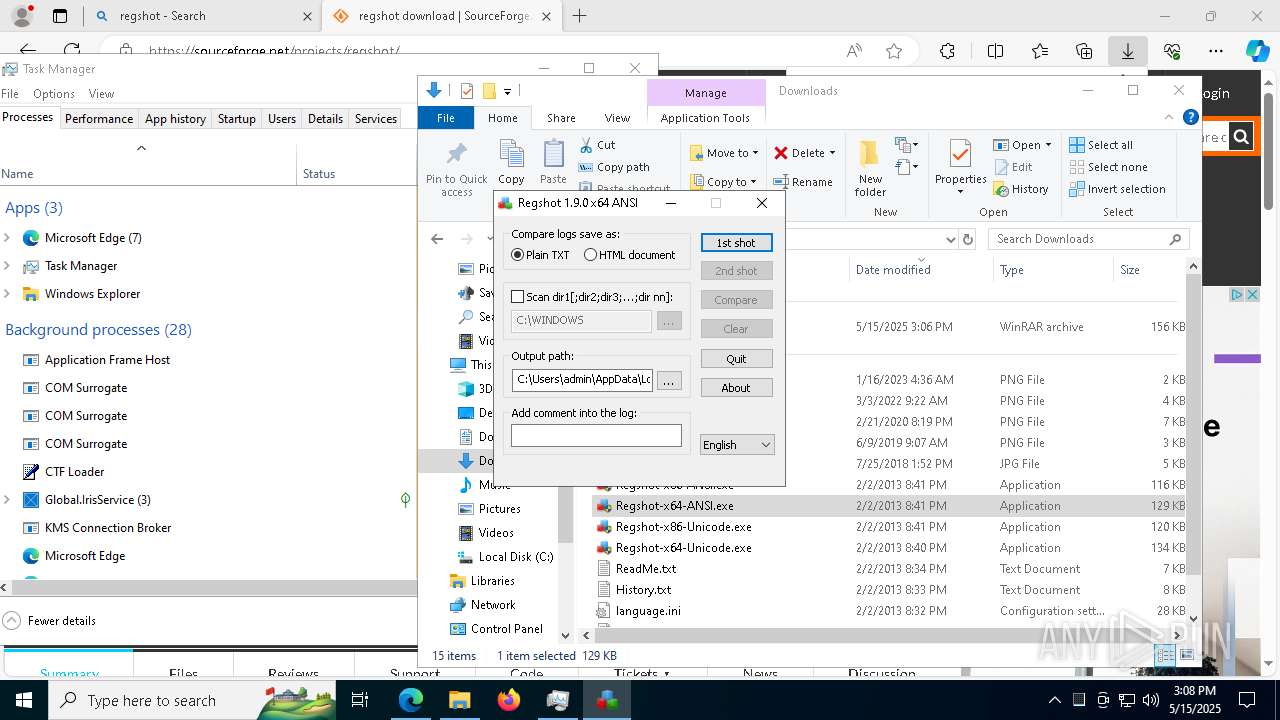Expand the Open dropdown arrow in ribbon
Screen dimensions: 1280x720
[x=1048, y=145]
